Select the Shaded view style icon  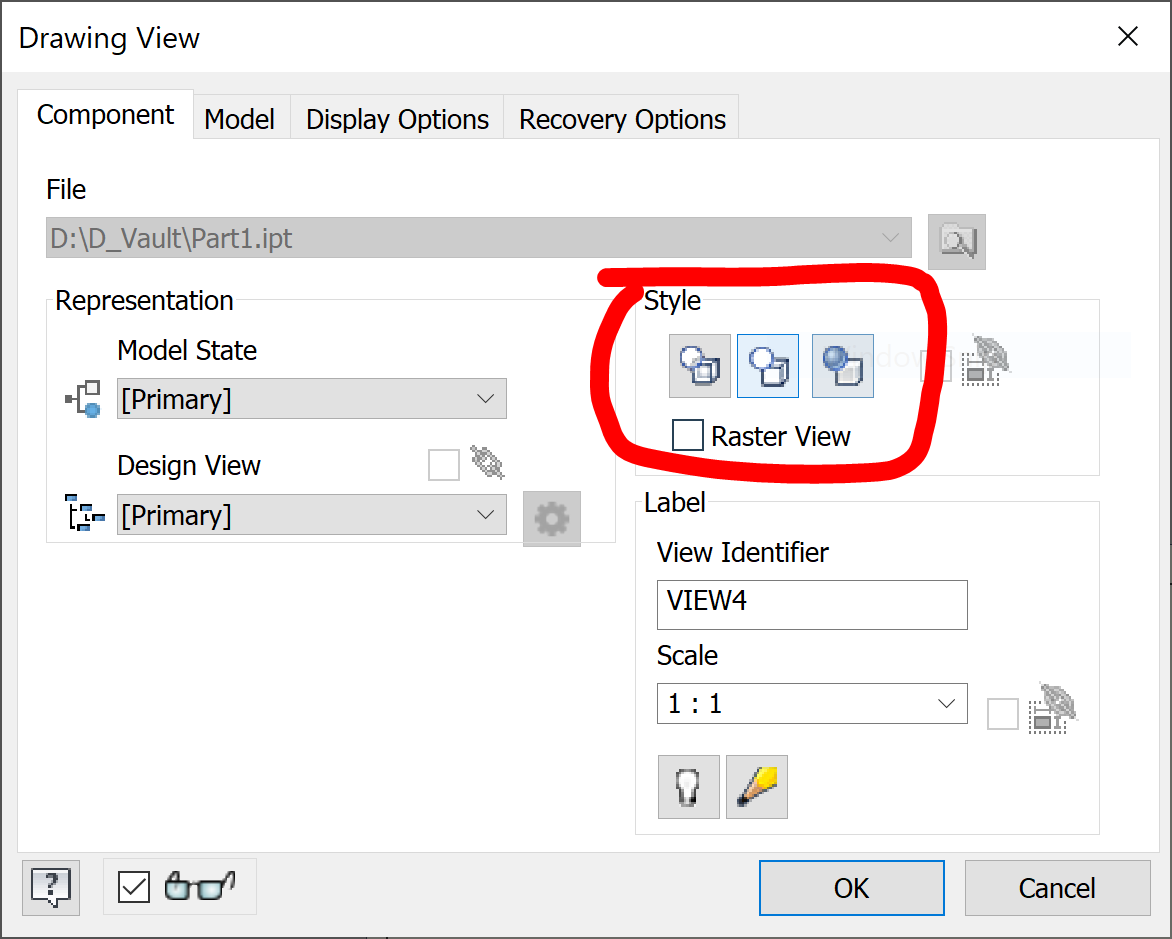click(x=842, y=365)
